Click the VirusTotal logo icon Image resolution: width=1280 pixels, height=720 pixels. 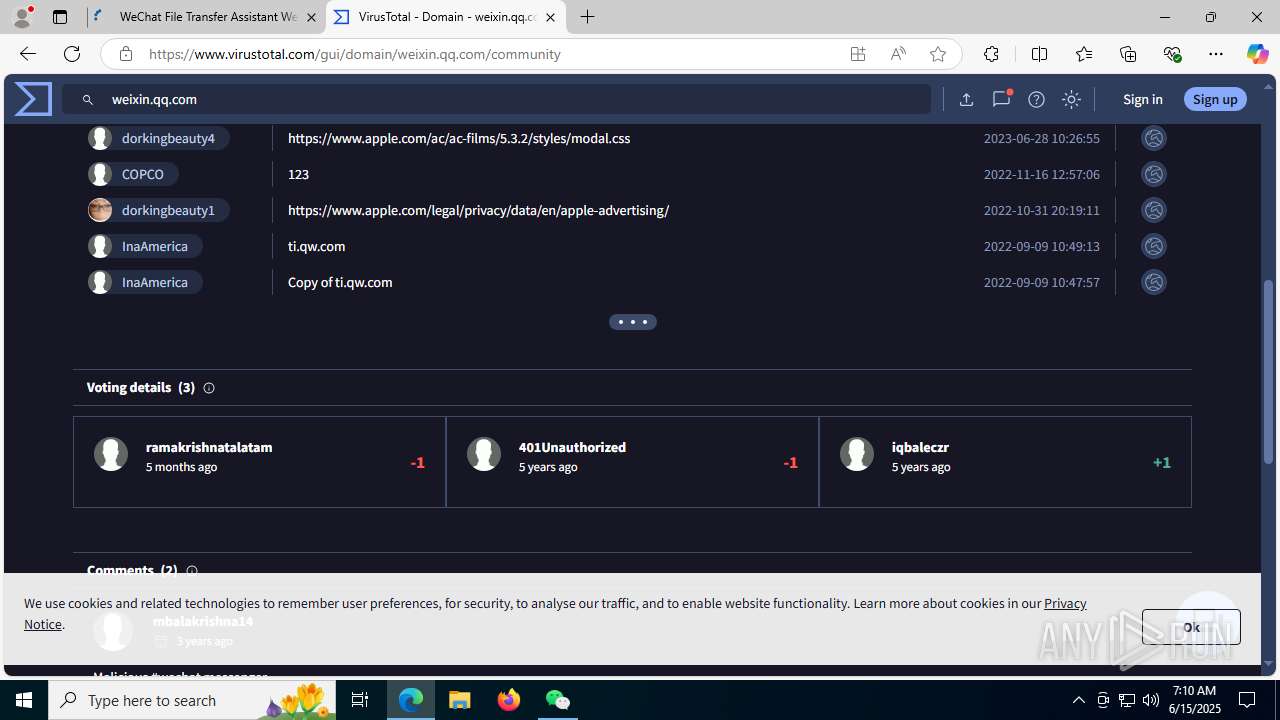[x=33, y=99]
